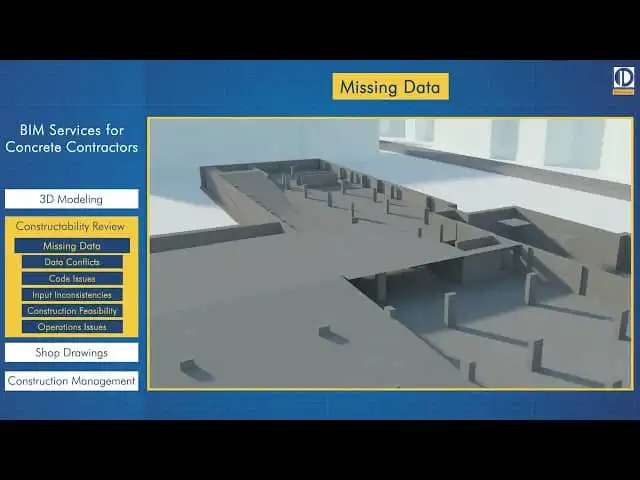Select Construction Feasibility sub-item
The height and width of the screenshot is (480, 640).
(72, 311)
